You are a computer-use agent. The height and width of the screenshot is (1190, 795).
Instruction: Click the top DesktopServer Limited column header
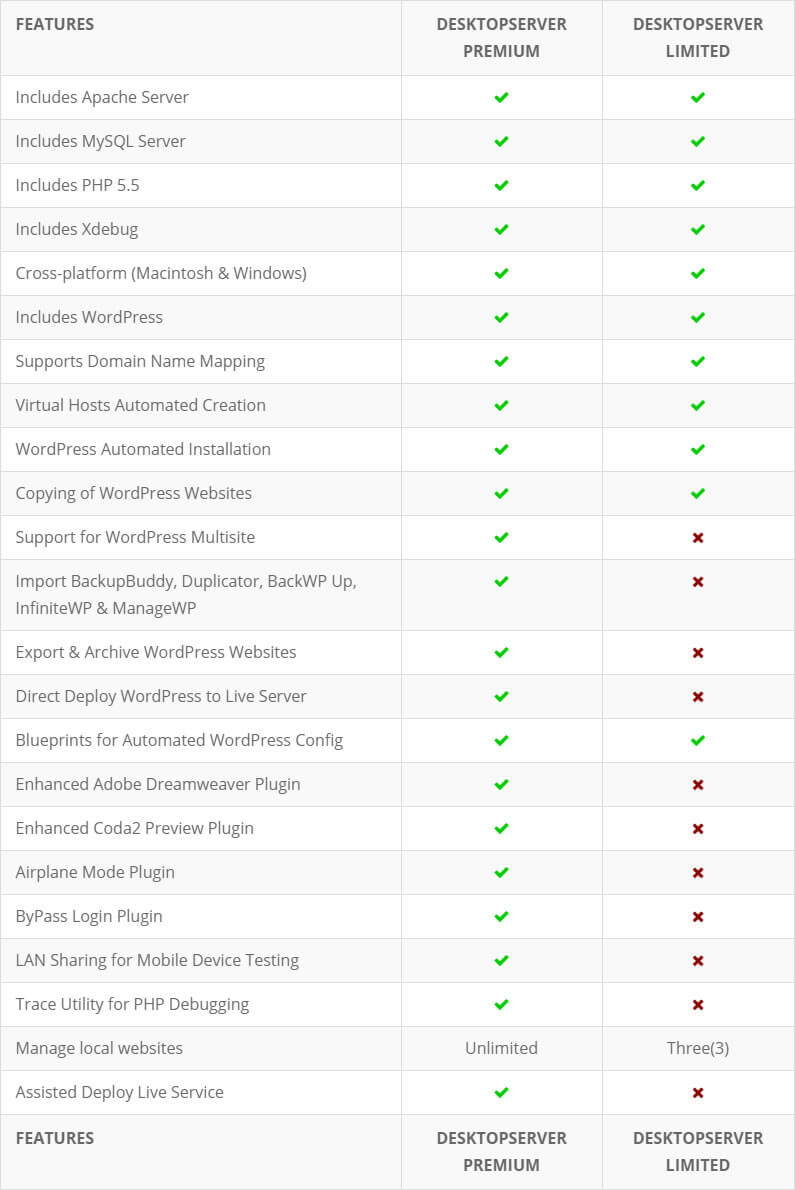[x=698, y=38]
